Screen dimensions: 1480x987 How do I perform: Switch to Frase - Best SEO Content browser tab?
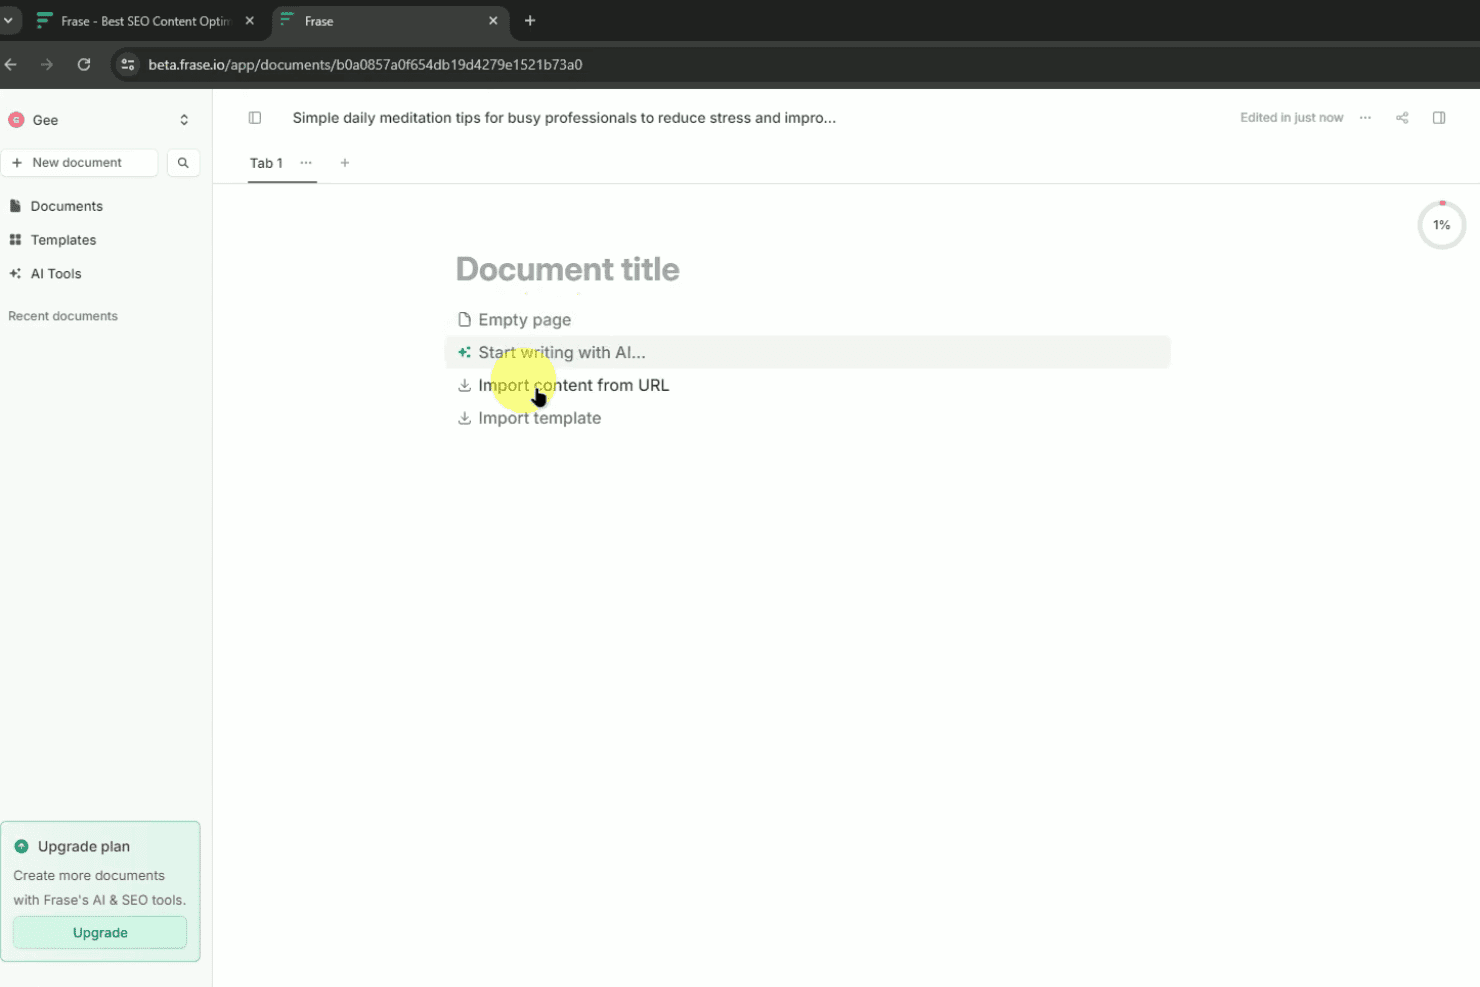coord(145,21)
